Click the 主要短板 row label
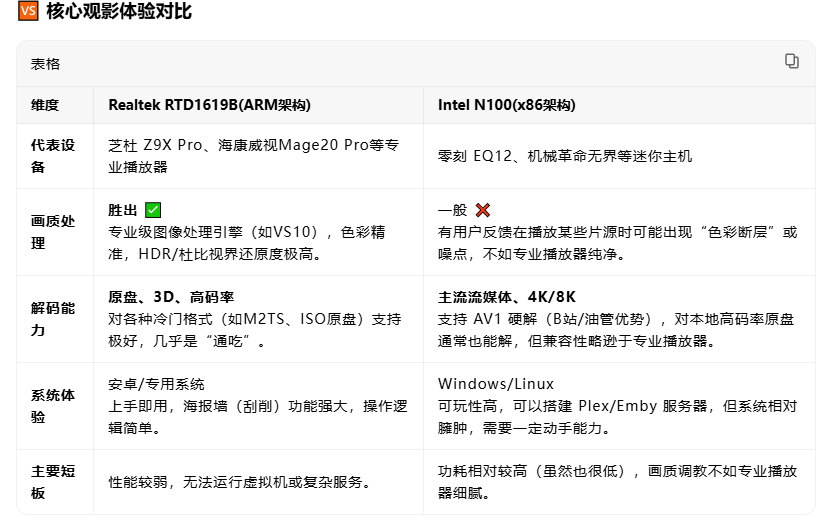 [53, 482]
